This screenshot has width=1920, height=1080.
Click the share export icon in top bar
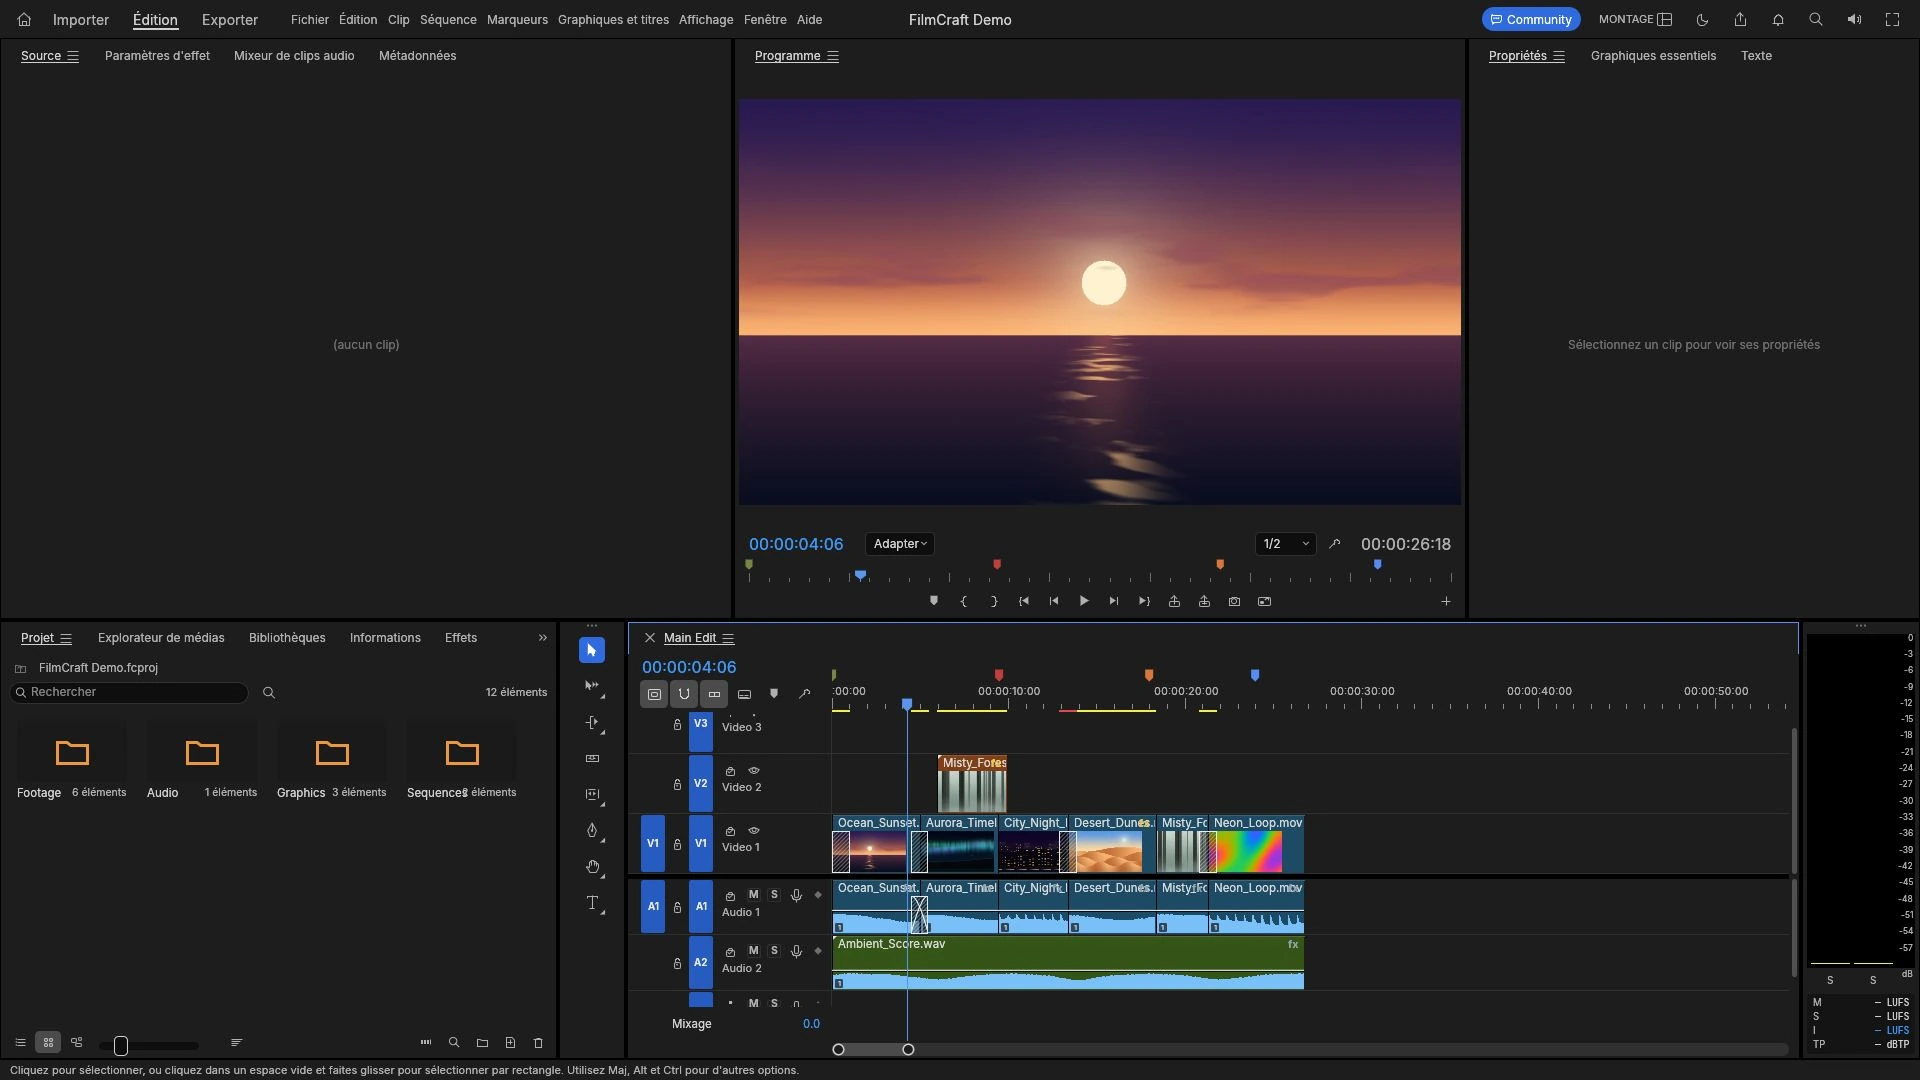[1740, 19]
